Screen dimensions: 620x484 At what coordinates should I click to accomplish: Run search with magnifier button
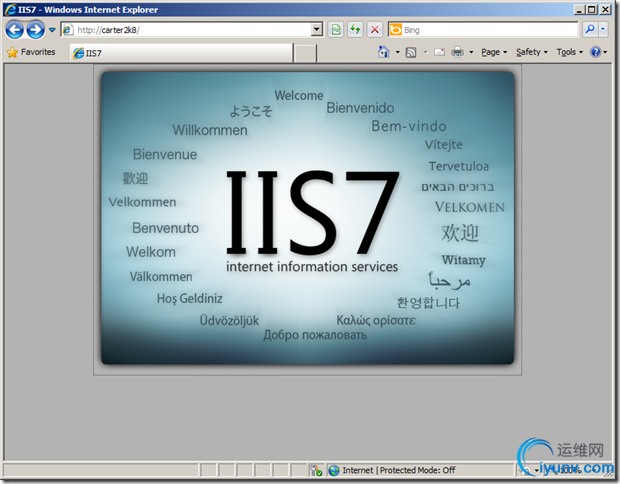(590, 30)
